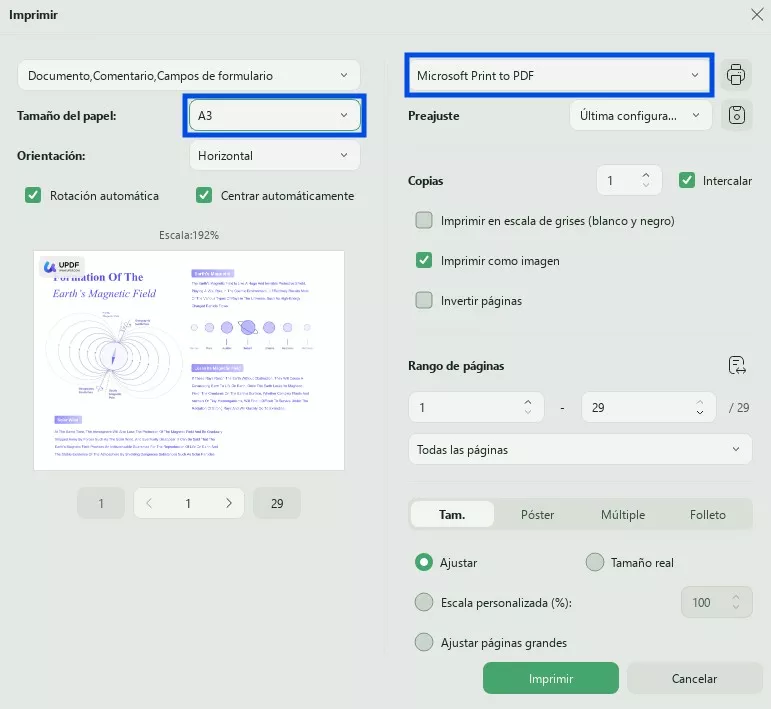Jump to last preview page button 29
The height and width of the screenshot is (709, 771).
coord(277,503)
